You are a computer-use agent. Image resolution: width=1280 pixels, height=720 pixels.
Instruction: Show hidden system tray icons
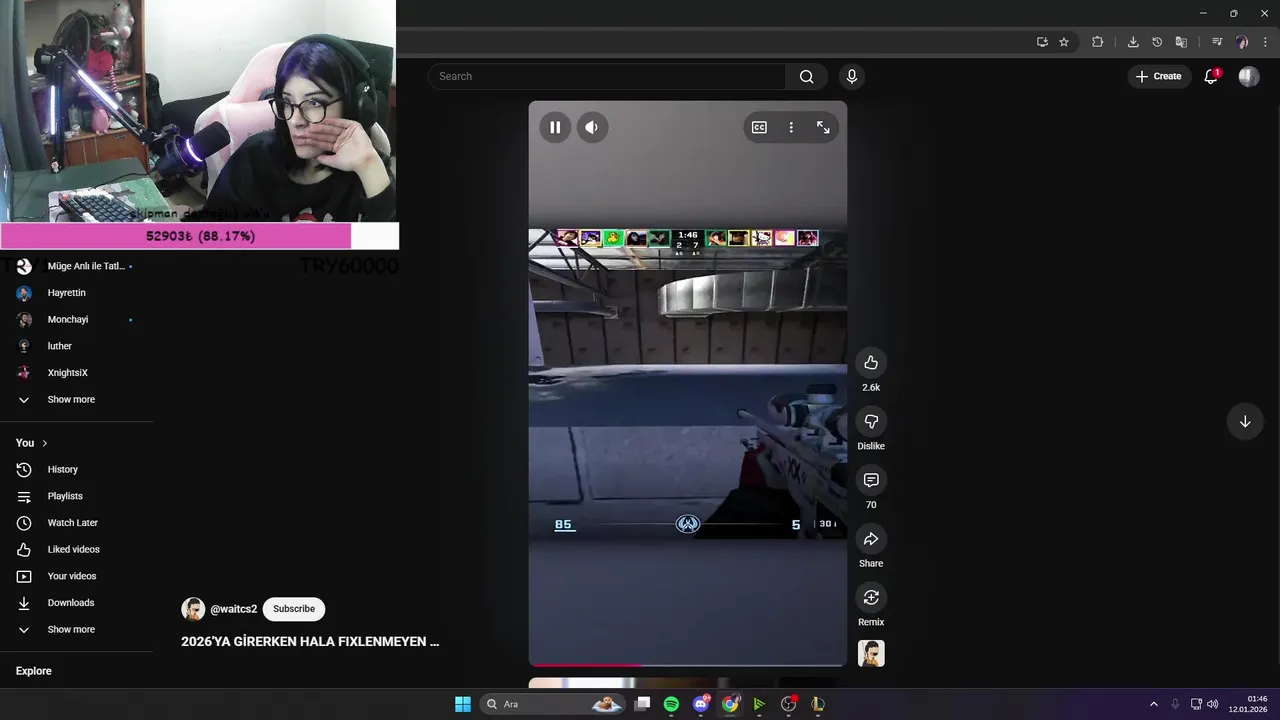click(1153, 704)
